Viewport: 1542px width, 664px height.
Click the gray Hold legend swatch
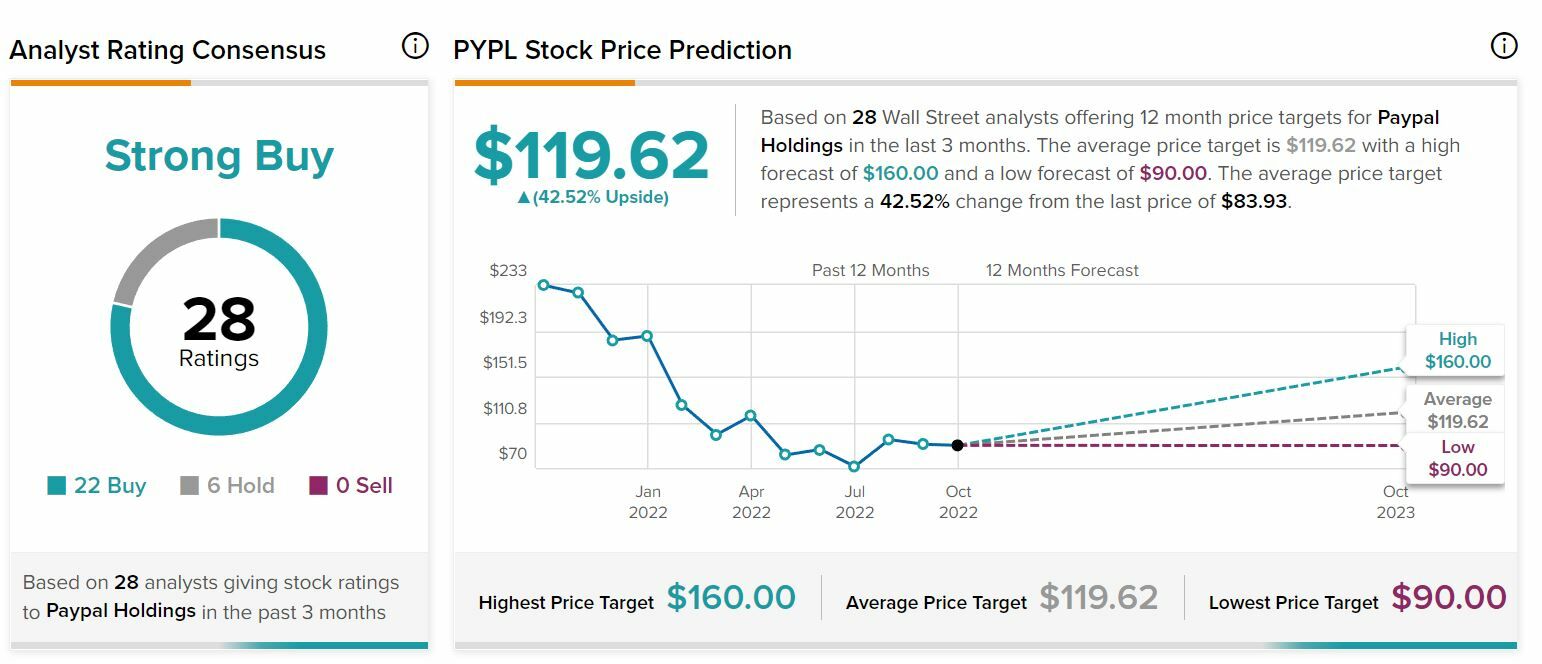pyautogui.click(x=189, y=486)
